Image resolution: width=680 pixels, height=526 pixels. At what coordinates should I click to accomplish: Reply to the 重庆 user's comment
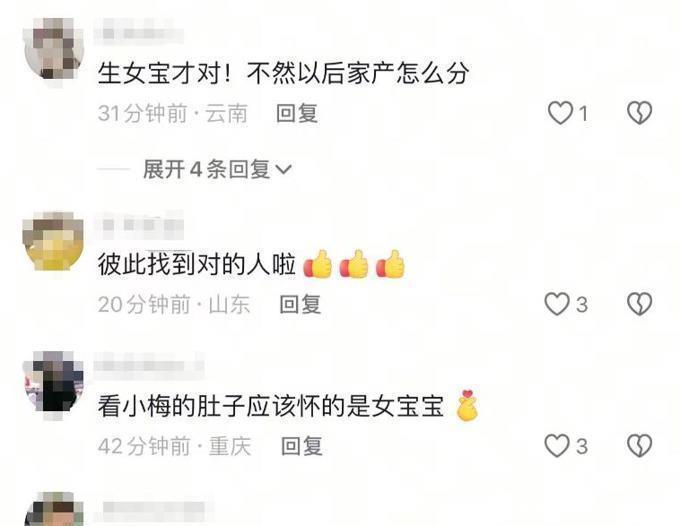pos(302,446)
